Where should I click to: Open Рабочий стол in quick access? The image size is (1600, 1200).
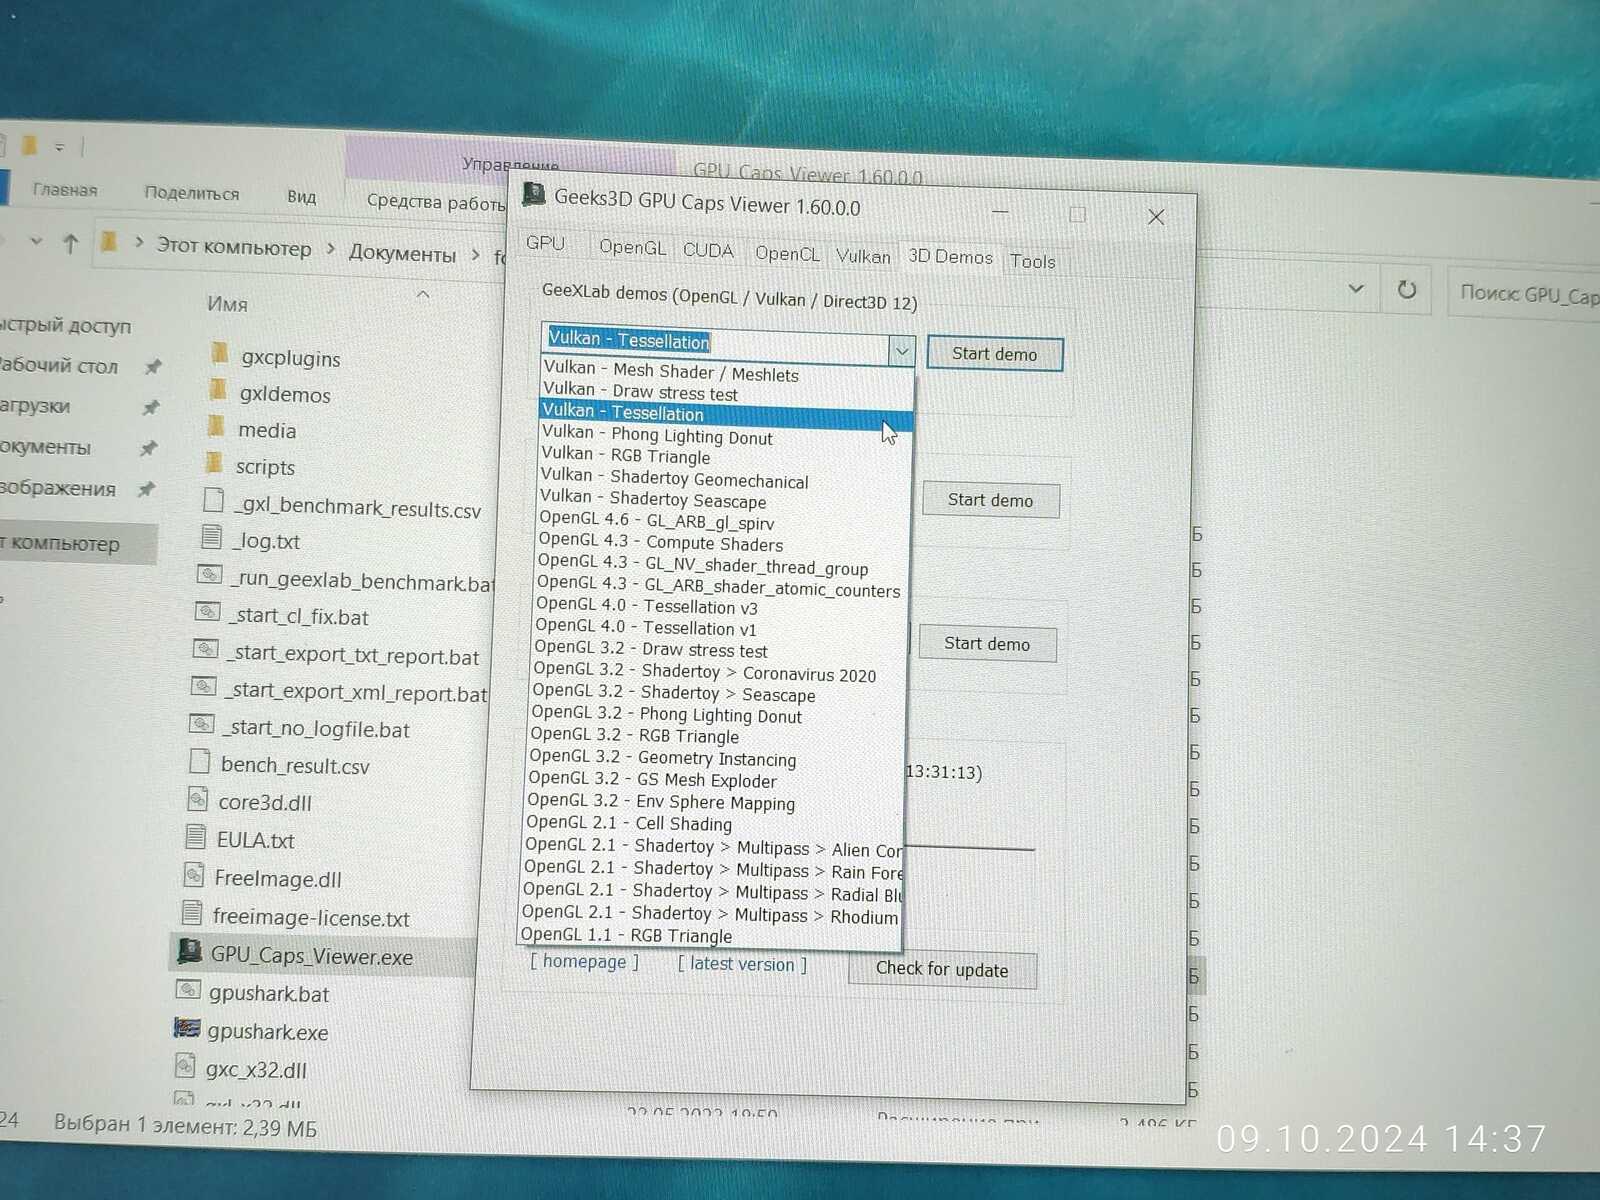pos(58,365)
